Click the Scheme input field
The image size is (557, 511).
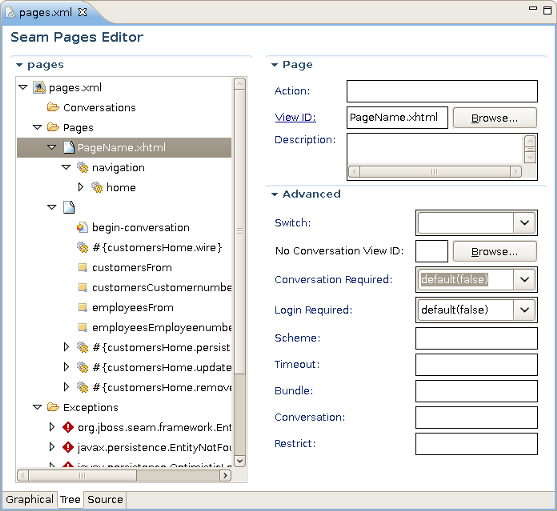pos(476,338)
